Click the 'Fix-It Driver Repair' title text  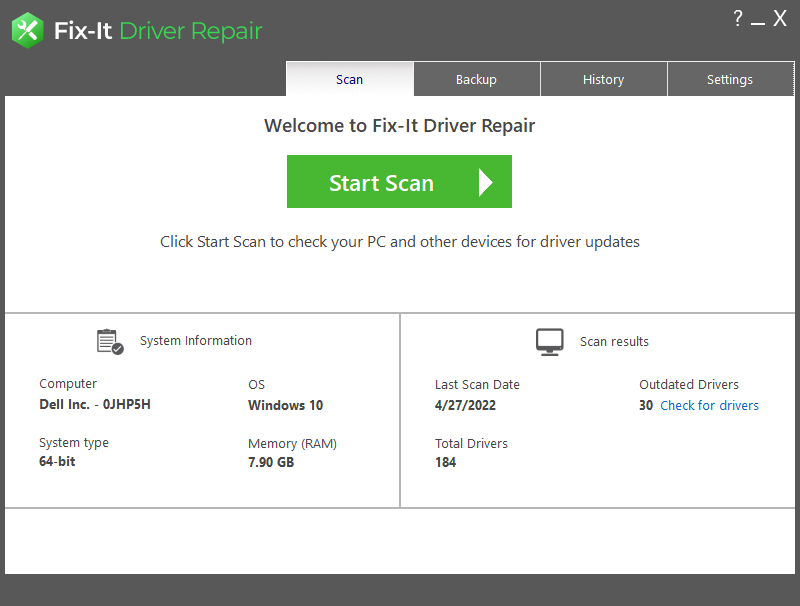click(x=158, y=31)
